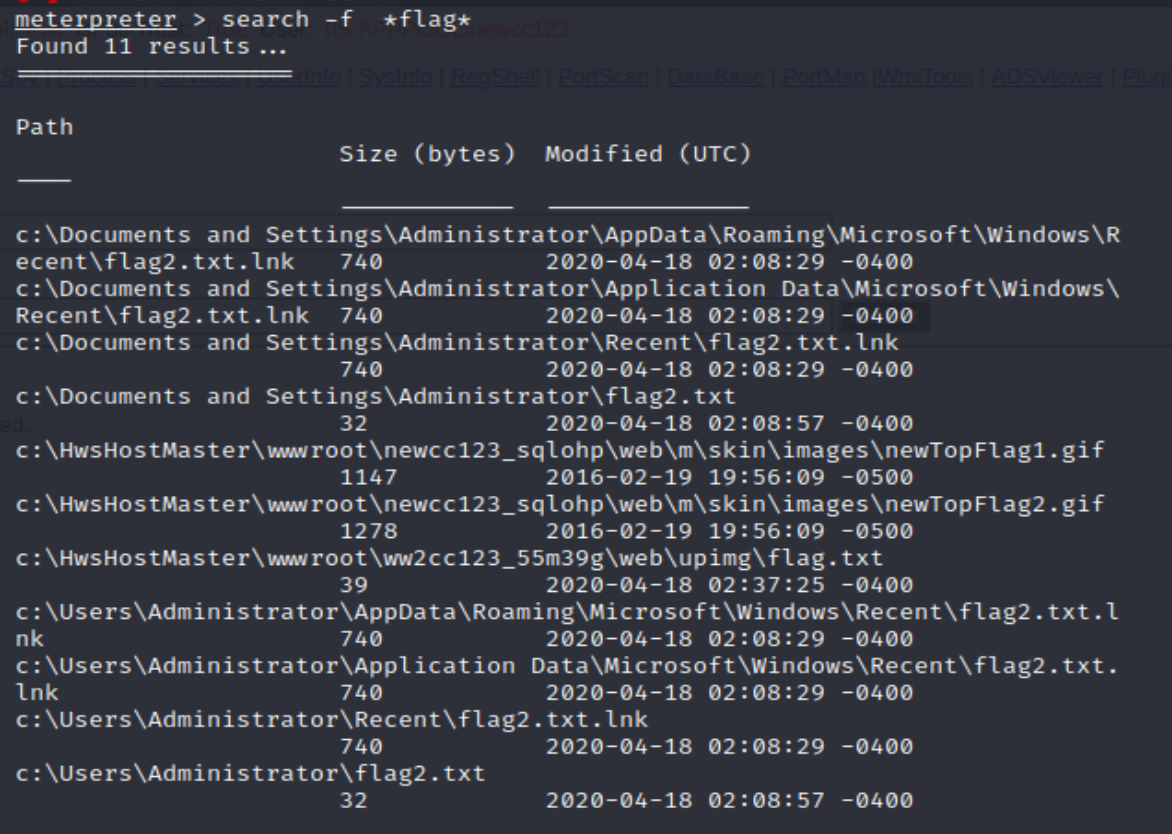Open the faint PortScan link

(x=602, y=77)
